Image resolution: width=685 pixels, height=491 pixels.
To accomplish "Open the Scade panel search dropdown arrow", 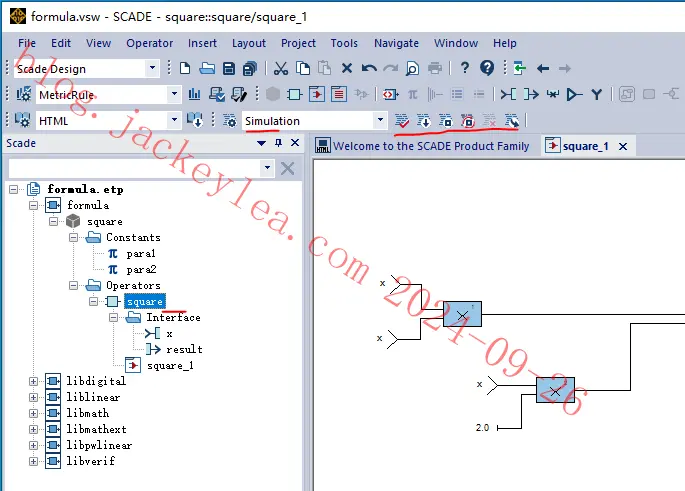I will pyautogui.click(x=267, y=168).
